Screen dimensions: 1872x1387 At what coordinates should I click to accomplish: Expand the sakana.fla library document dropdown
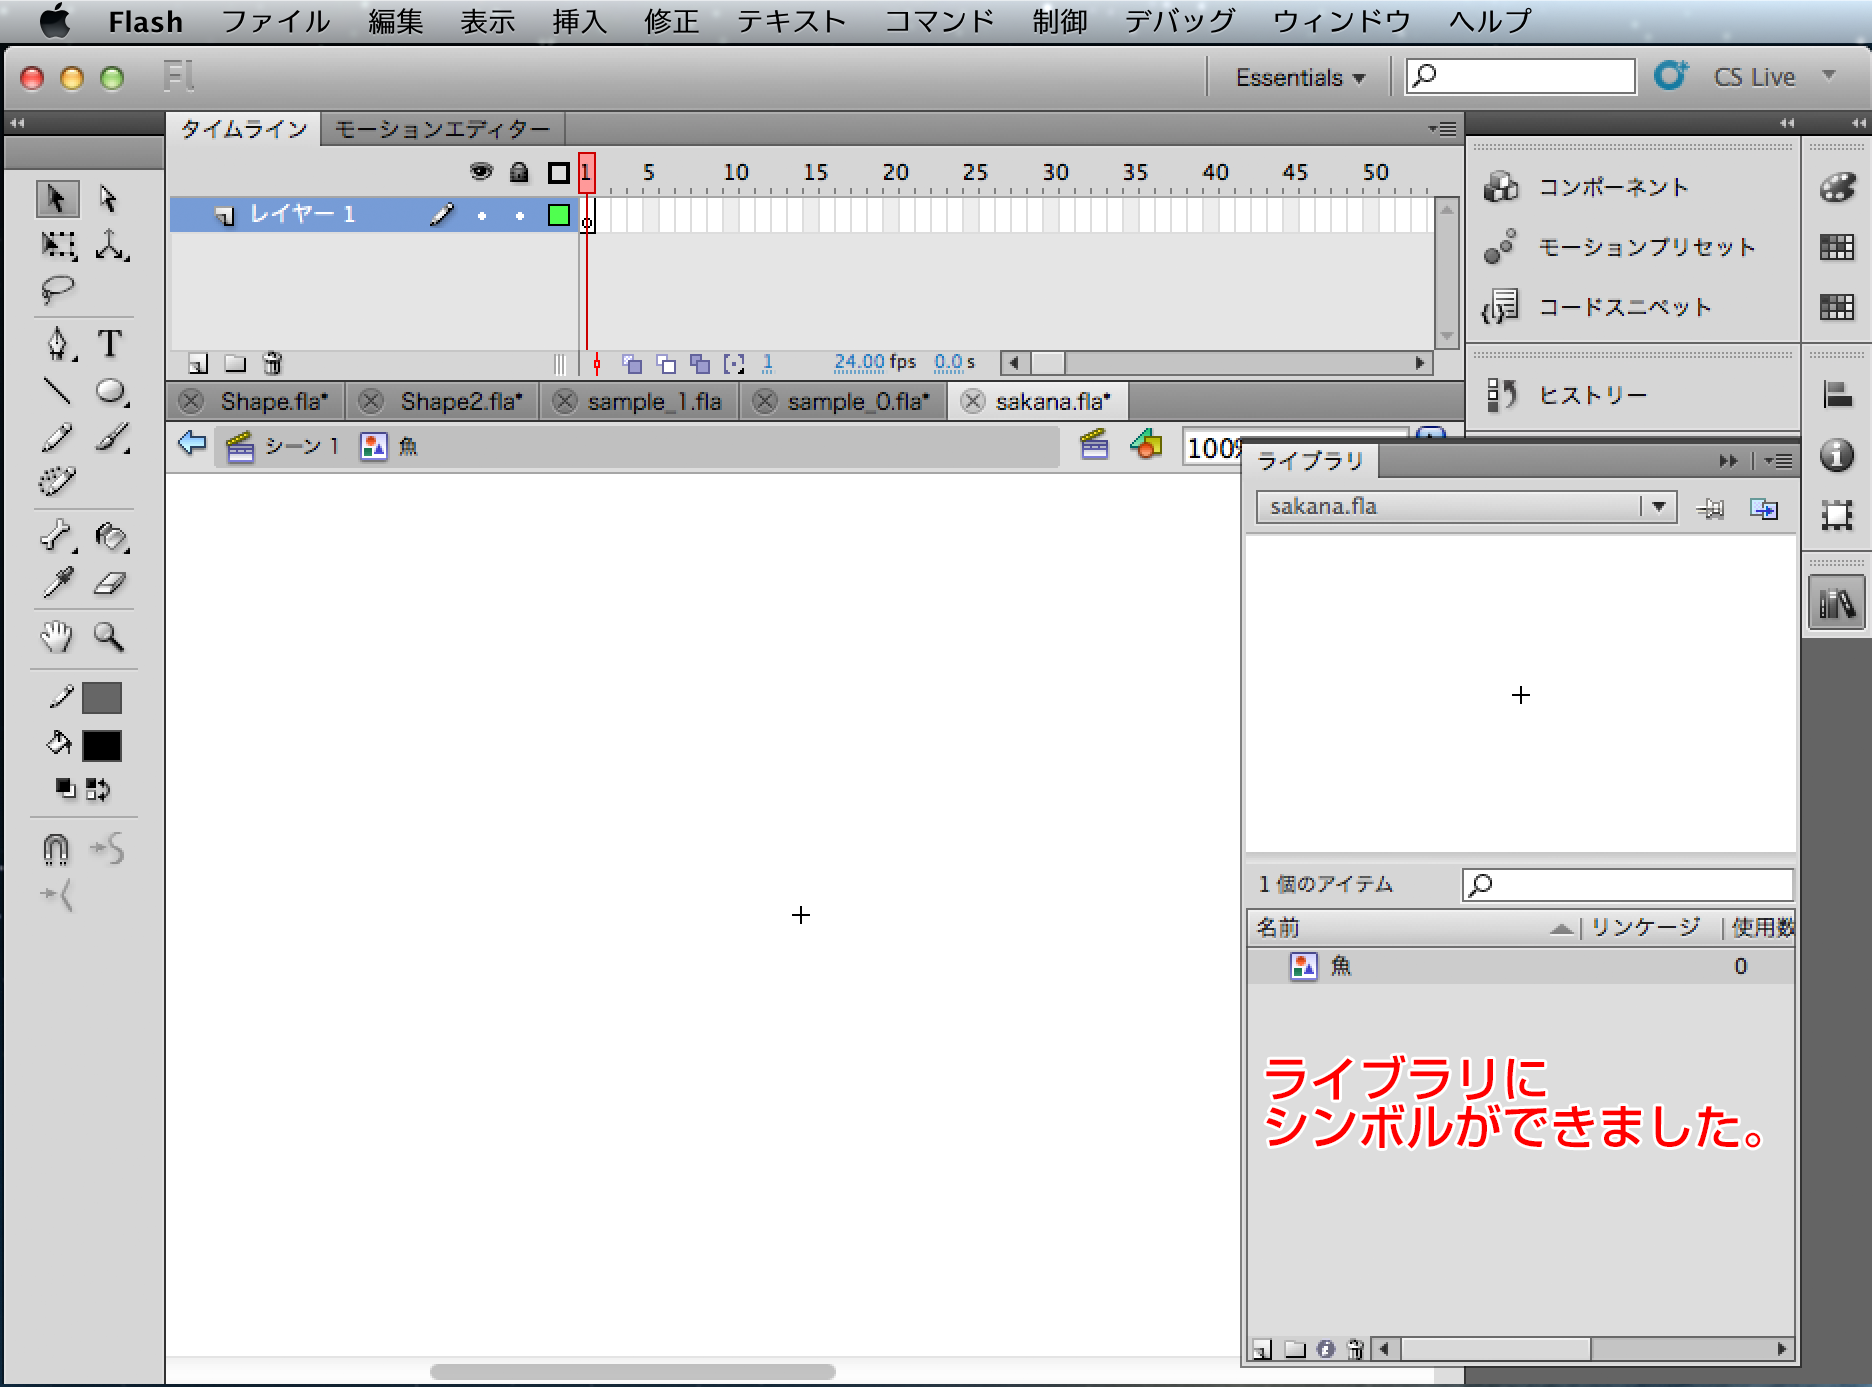(1658, 507)
